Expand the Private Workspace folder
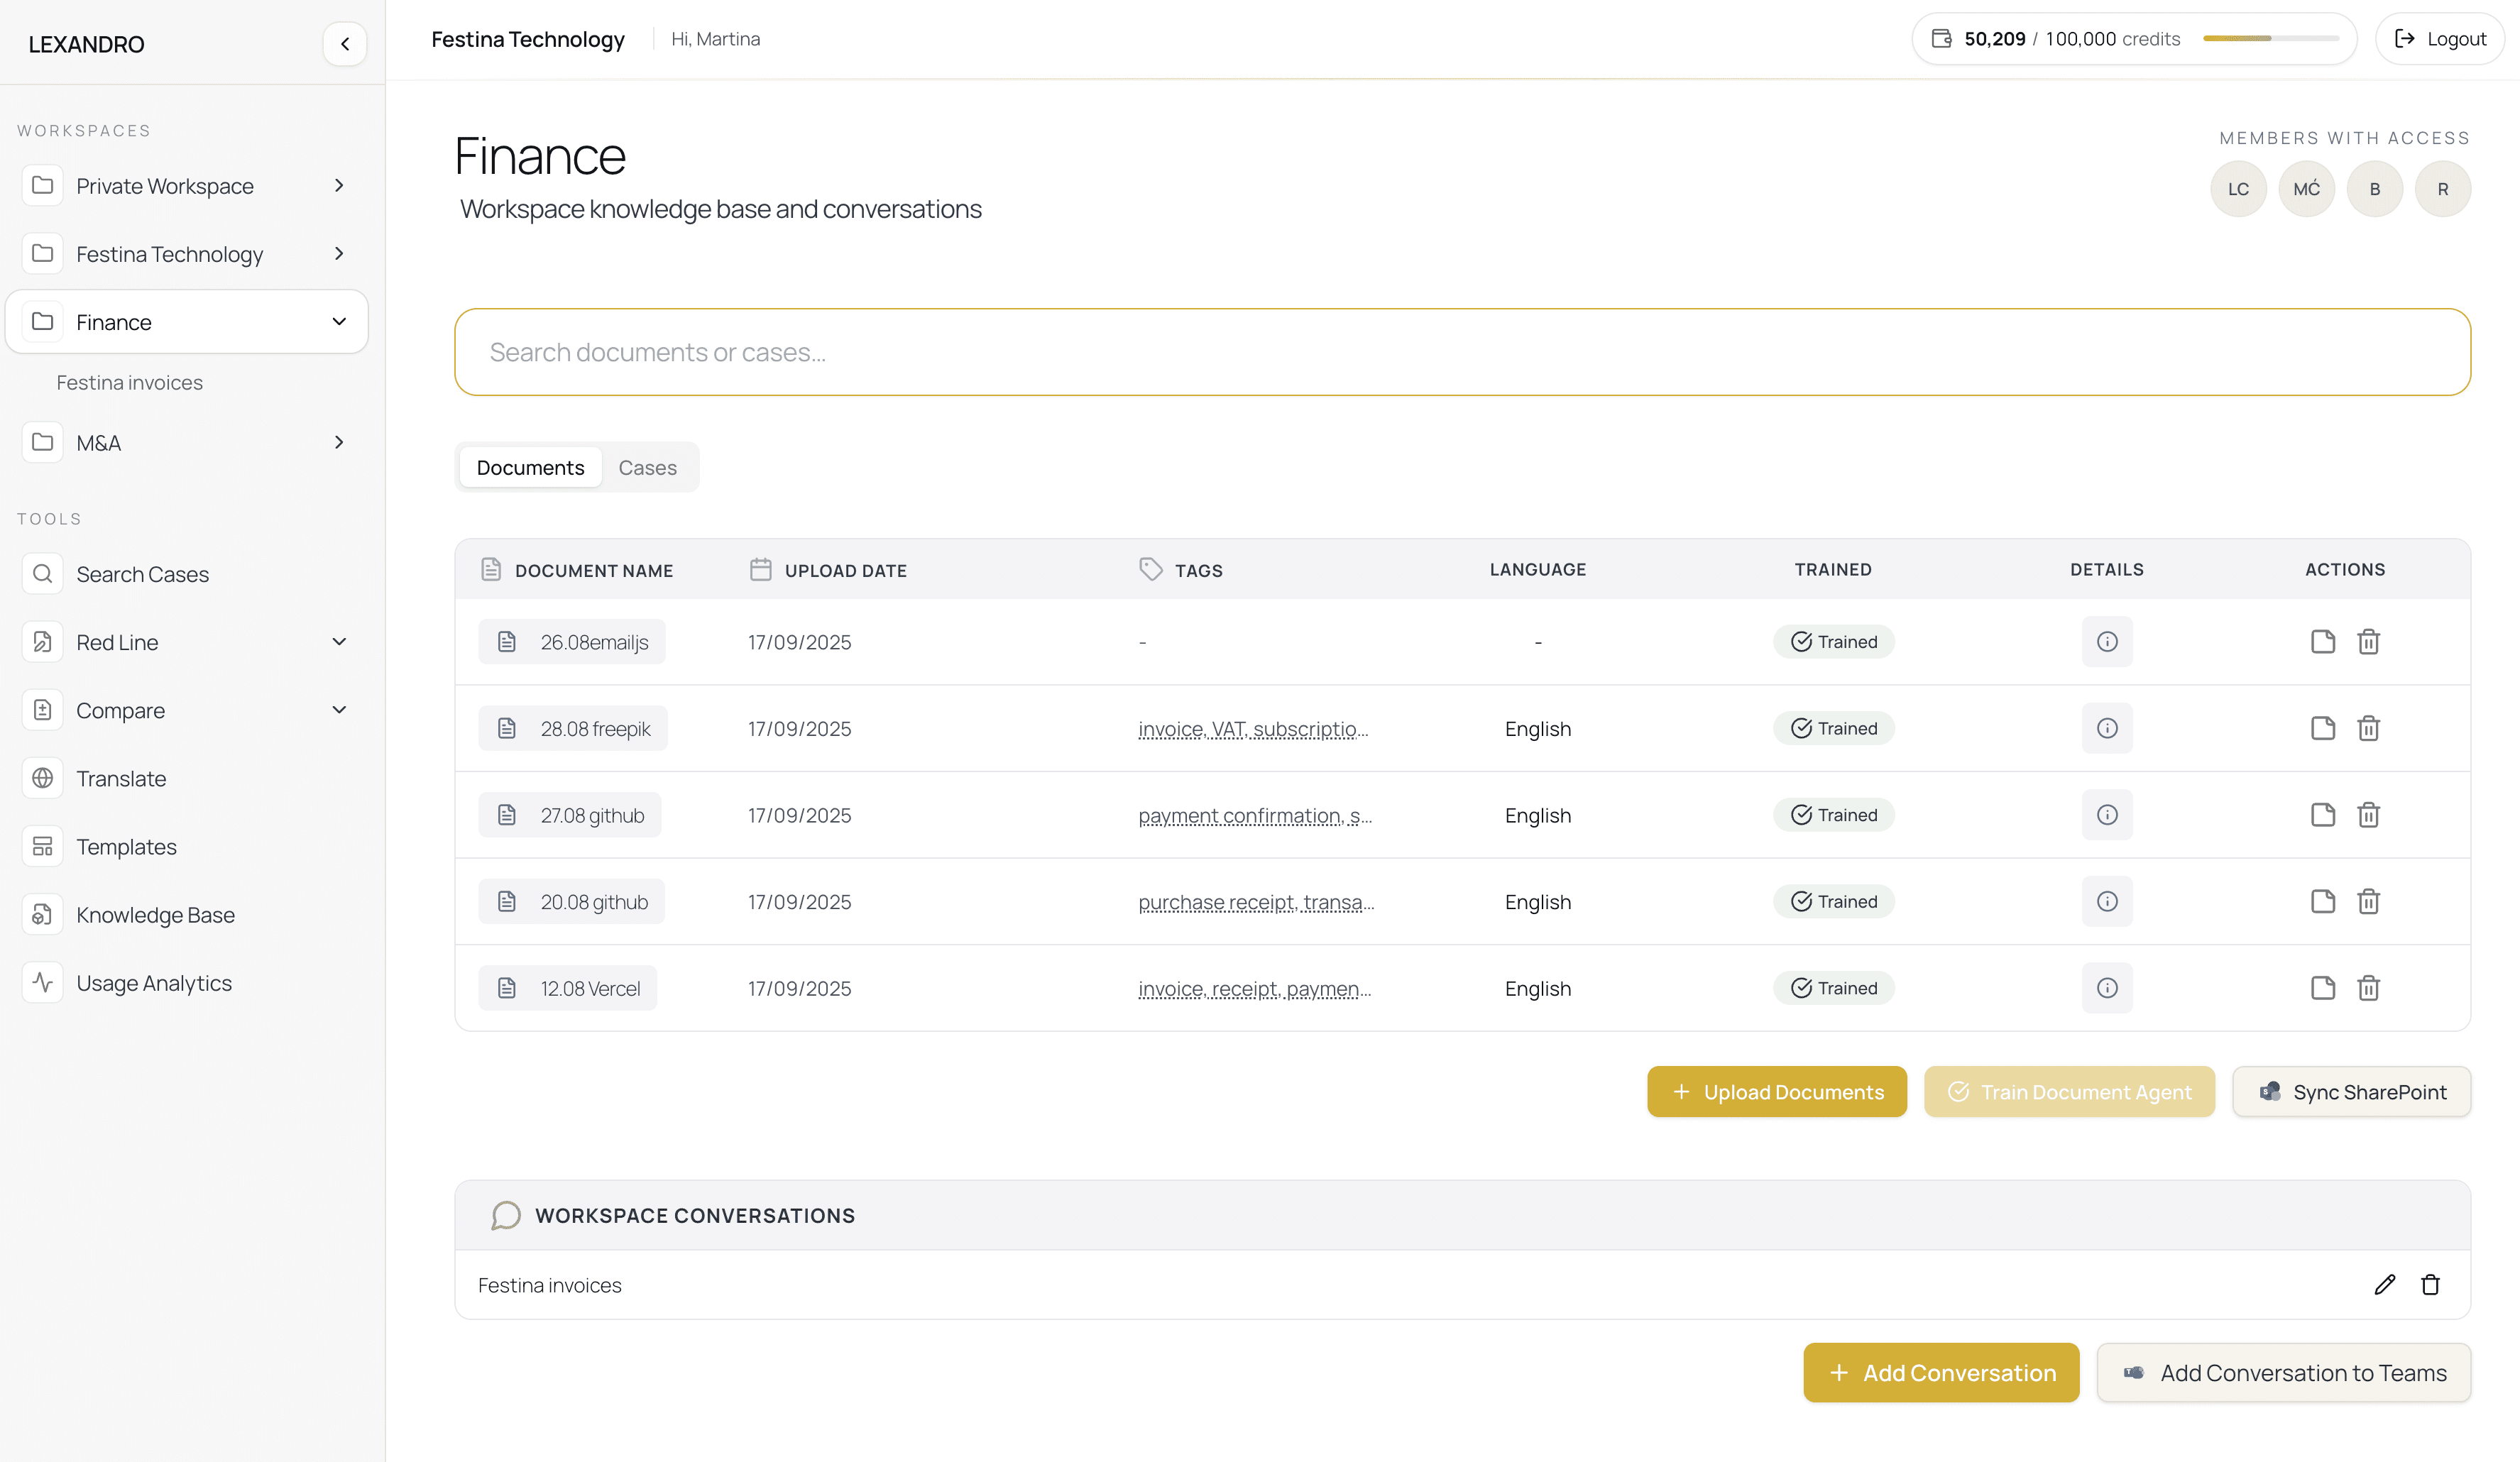 (339, 186)
